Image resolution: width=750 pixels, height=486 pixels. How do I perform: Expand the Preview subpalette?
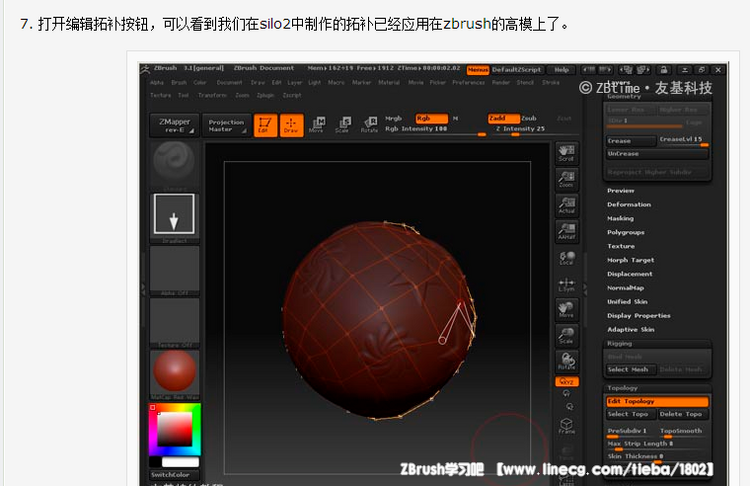click(x=621, y=190)
